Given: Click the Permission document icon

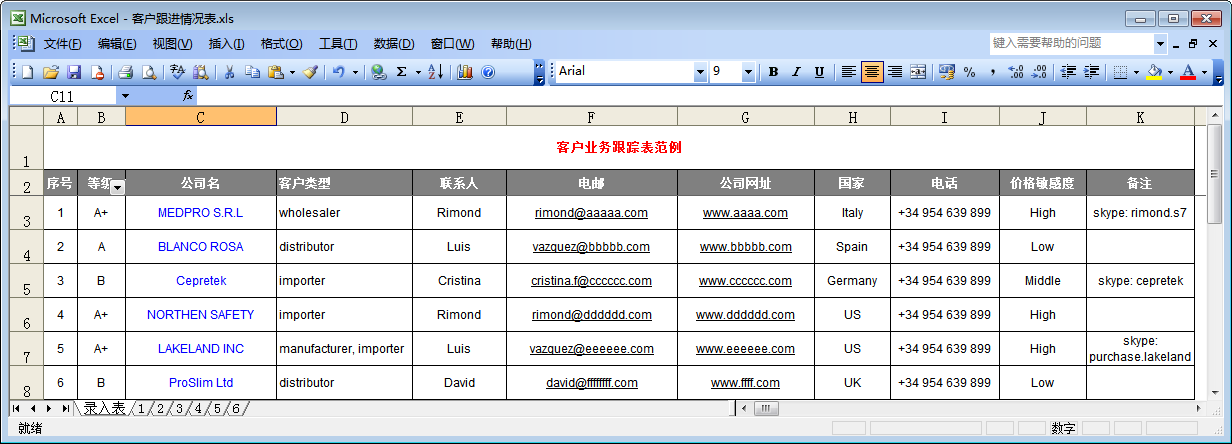Looking at the screenshot, I should pos(97,72).
